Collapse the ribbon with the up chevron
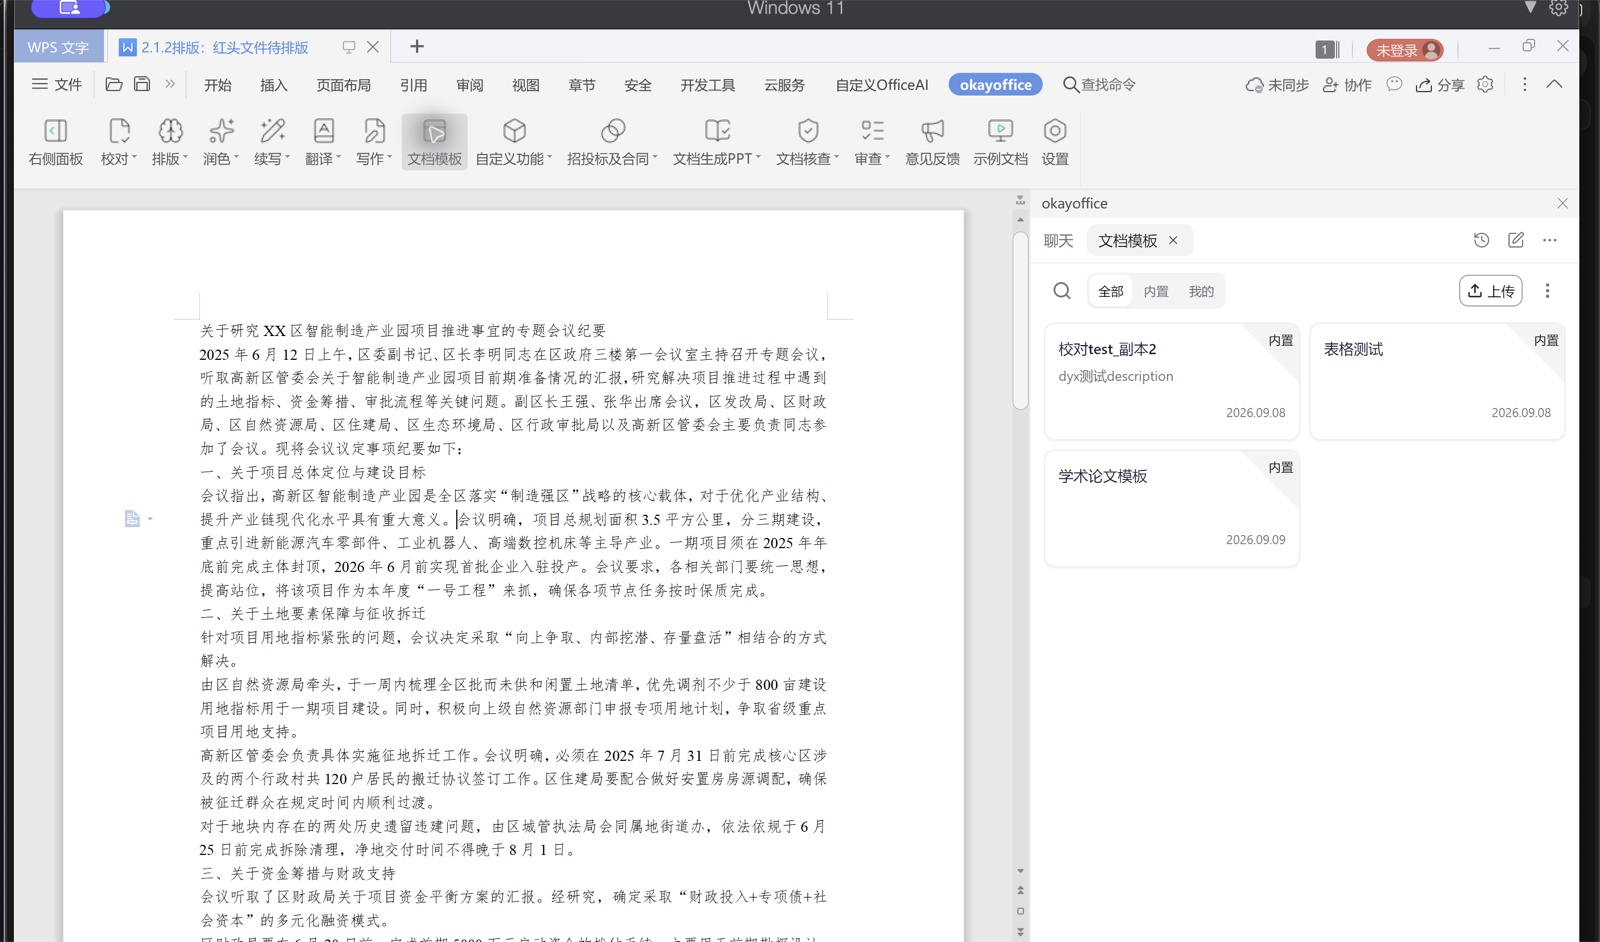 point(1554,85)
